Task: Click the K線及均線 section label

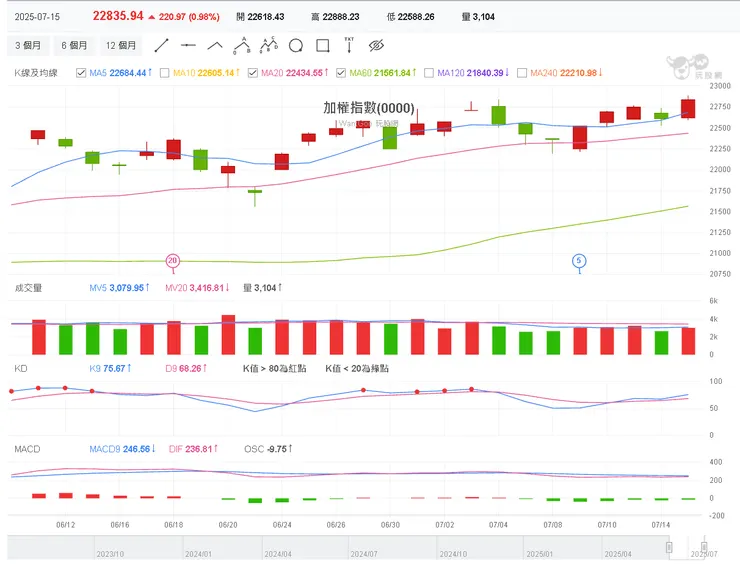Action: coord(36,73)
